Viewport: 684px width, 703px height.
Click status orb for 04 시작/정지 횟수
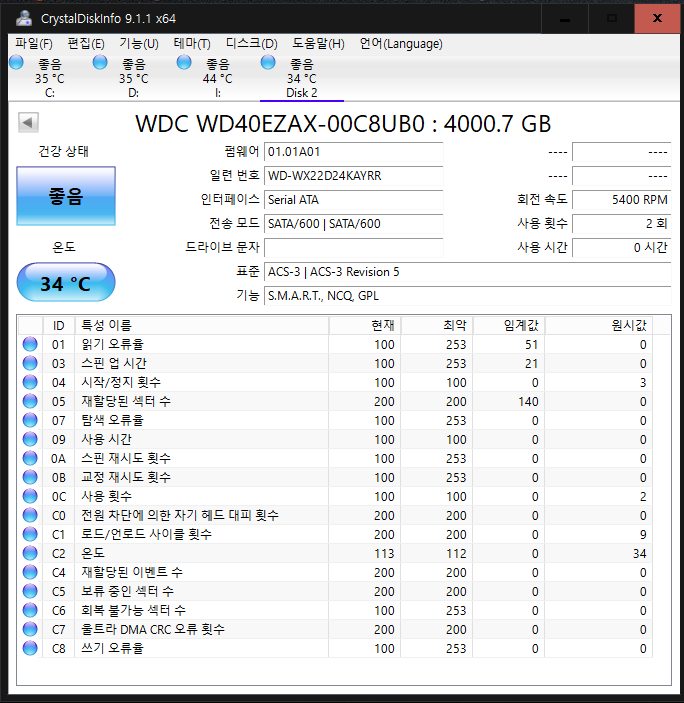point(30,382)
